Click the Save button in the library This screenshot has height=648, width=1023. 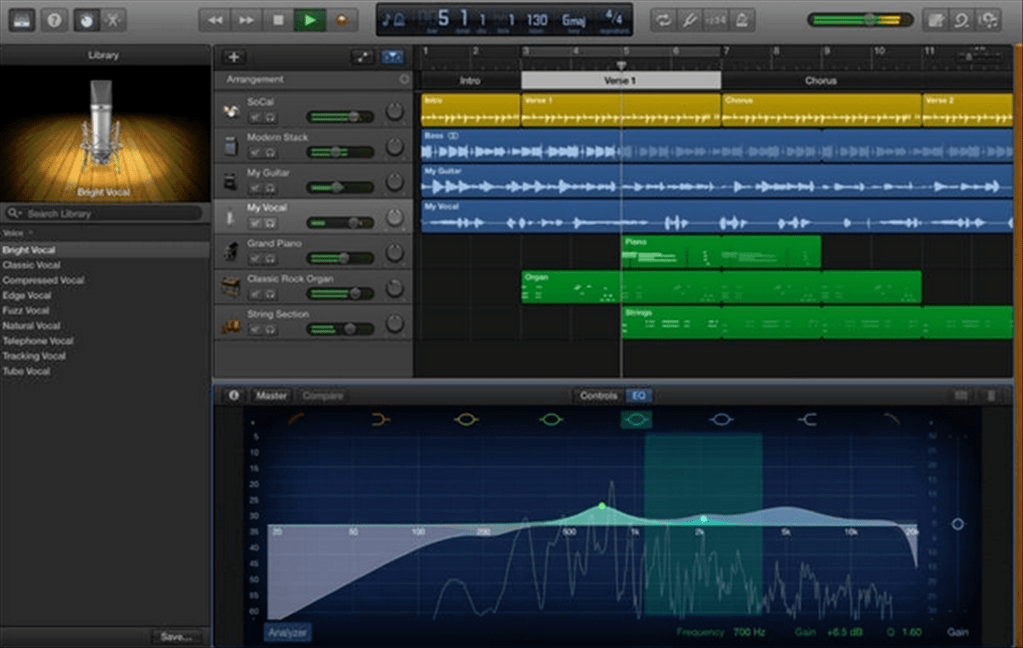tap(177, 636)
